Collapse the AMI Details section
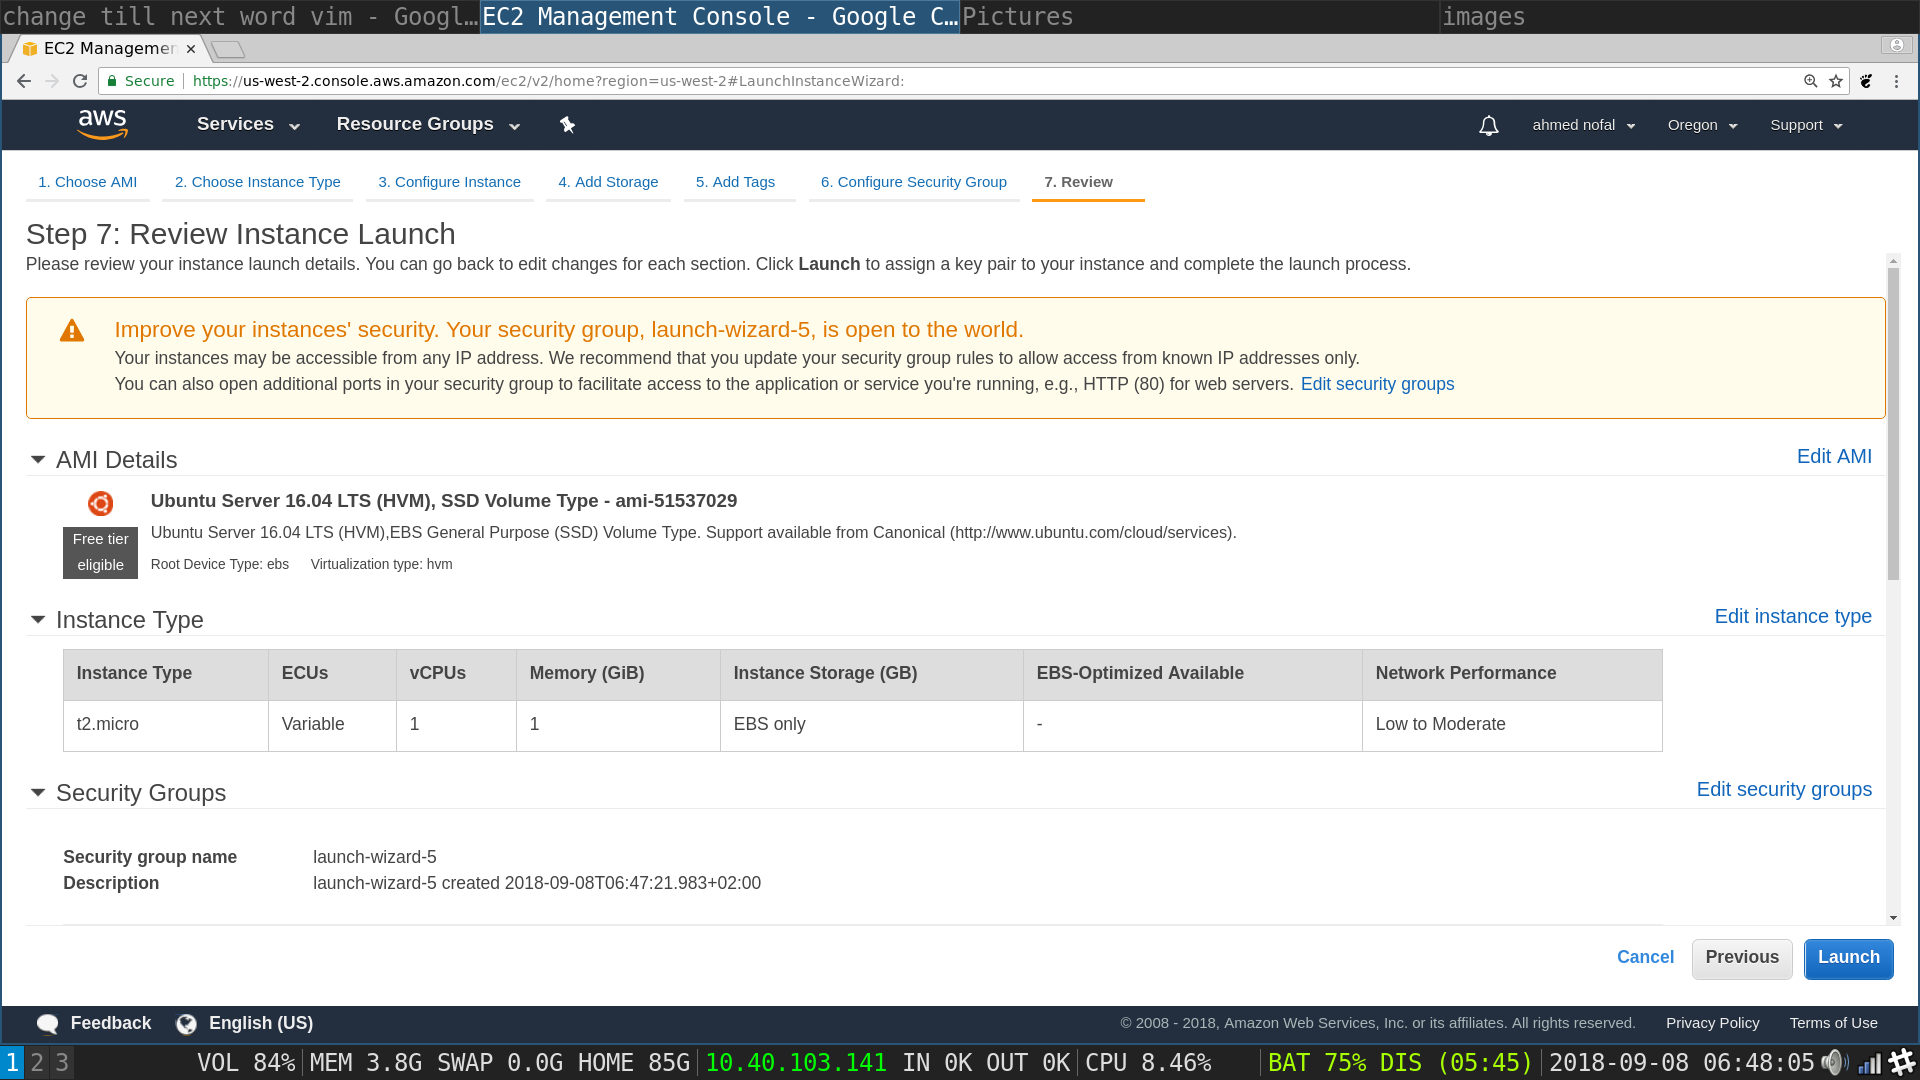This screenshot has height=1080, width=1920. [38, 460]
